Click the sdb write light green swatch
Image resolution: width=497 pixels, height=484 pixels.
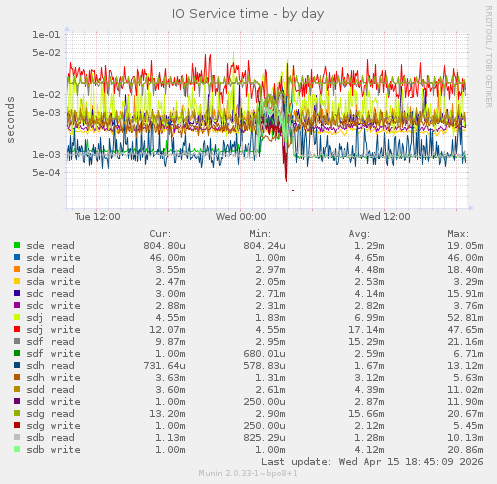pyautogui.click(x=17, y=449)
